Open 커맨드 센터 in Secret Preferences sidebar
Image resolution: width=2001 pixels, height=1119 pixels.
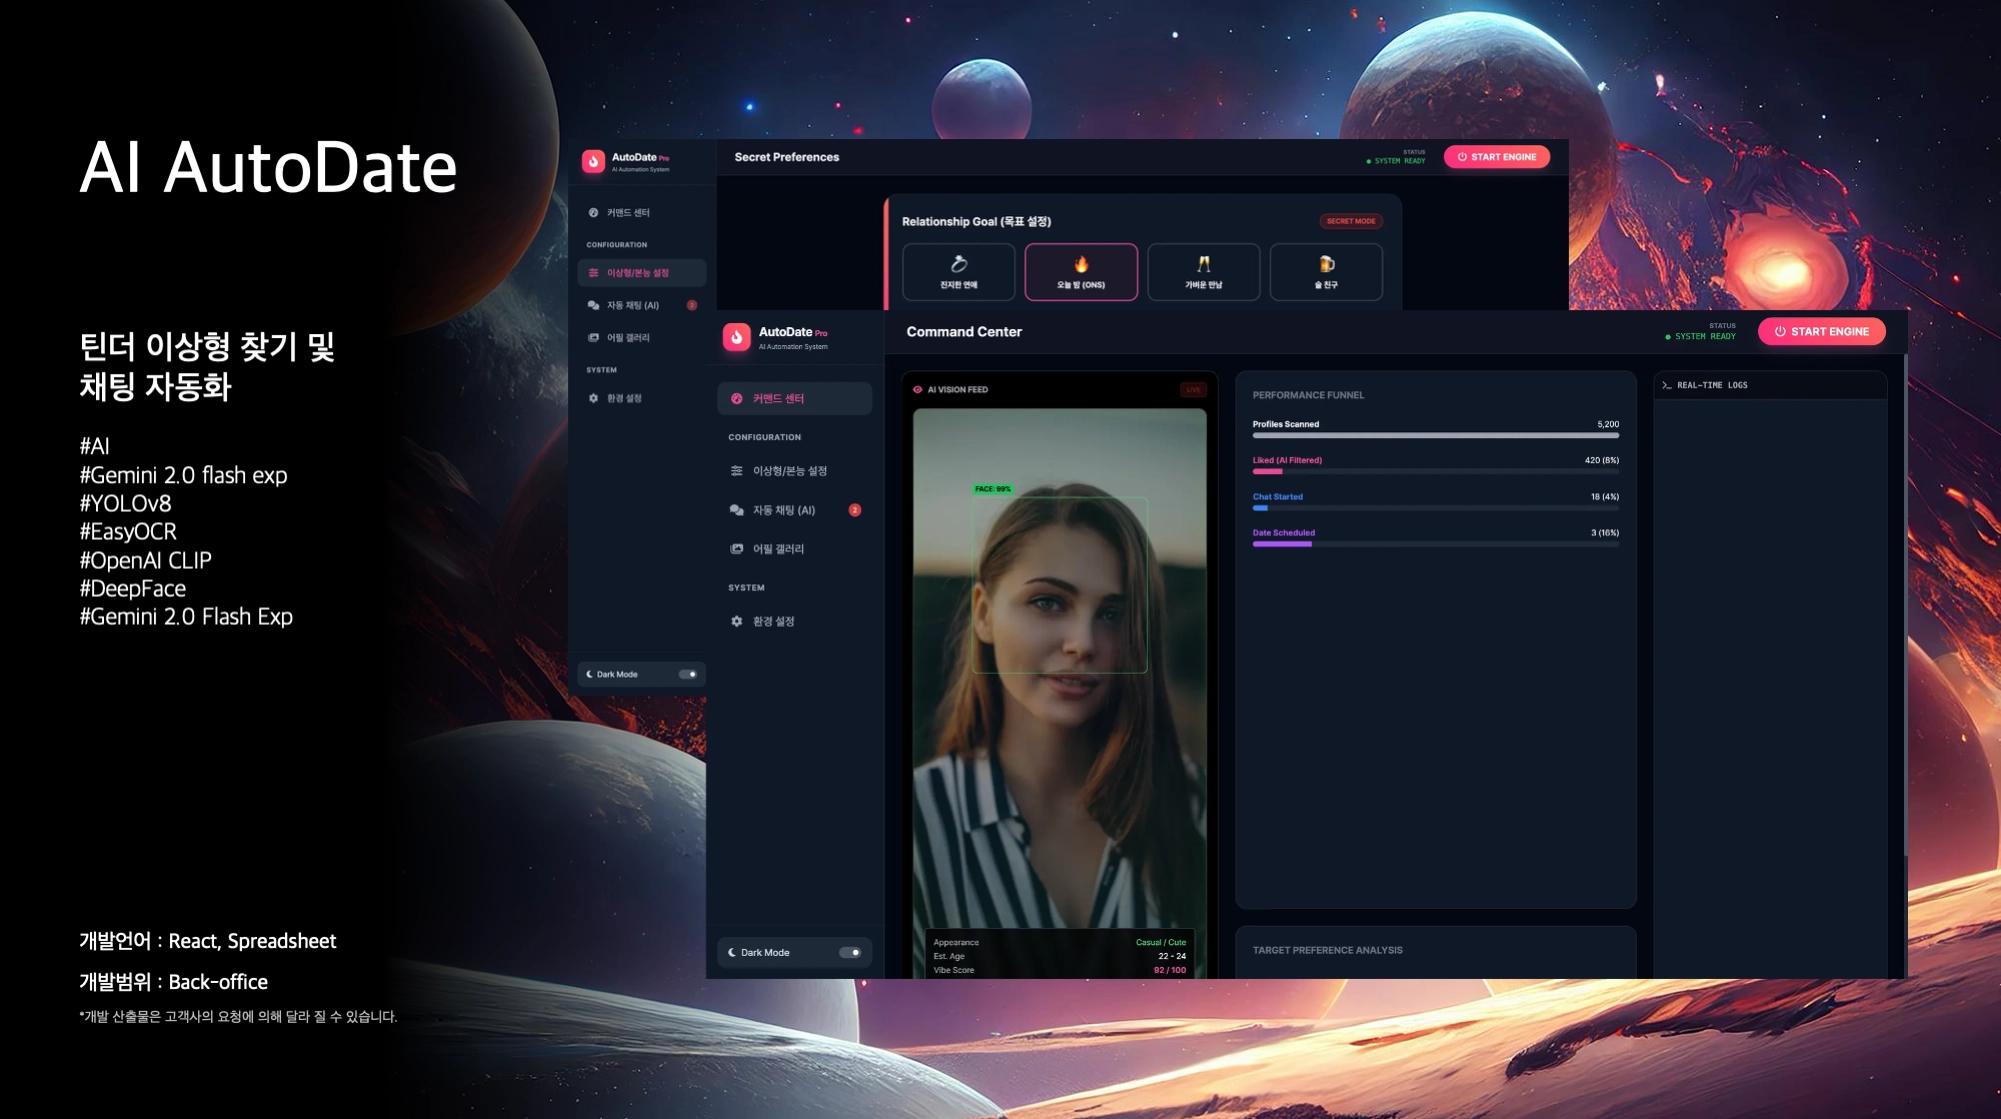(x=628, y=213)
